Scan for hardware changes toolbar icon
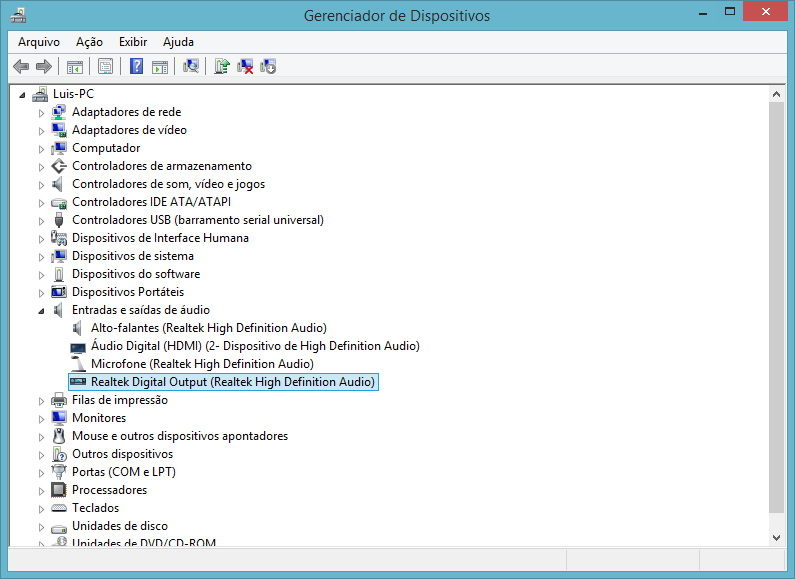The width and height of the screenshot is (795, 579). (x=191, y=66)
